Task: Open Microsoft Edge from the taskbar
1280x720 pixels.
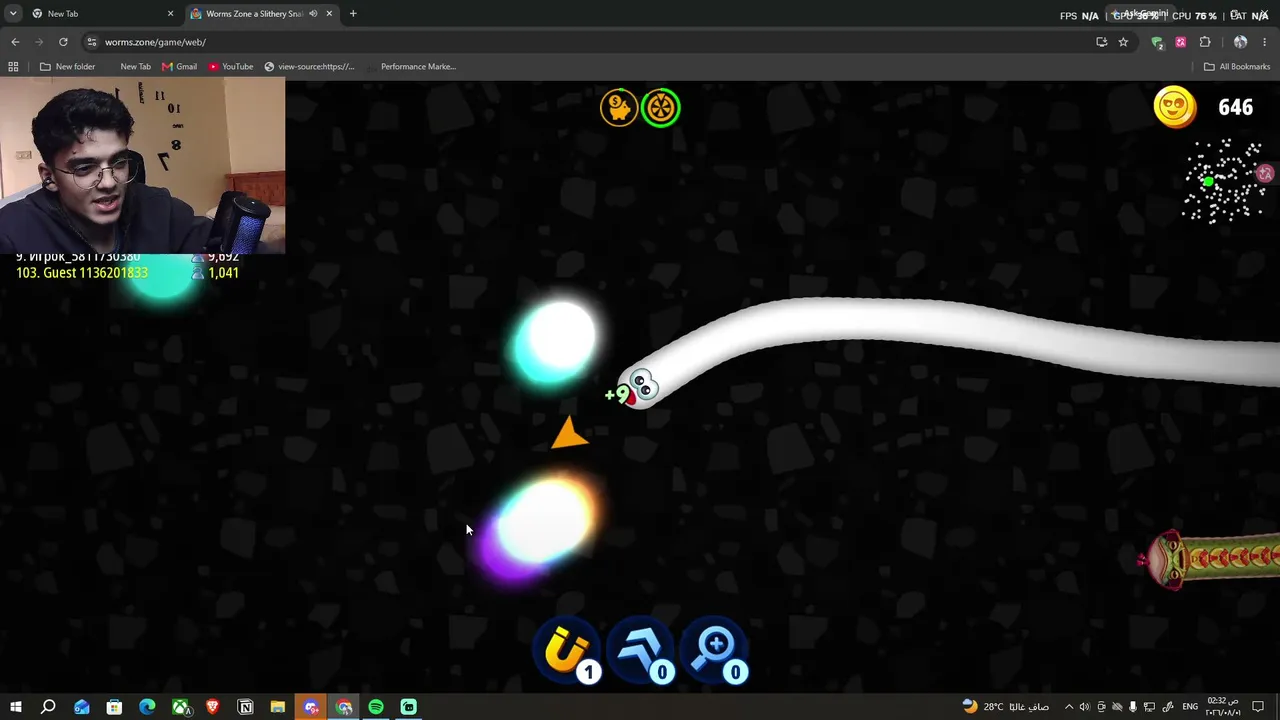Action: point(147,707)
